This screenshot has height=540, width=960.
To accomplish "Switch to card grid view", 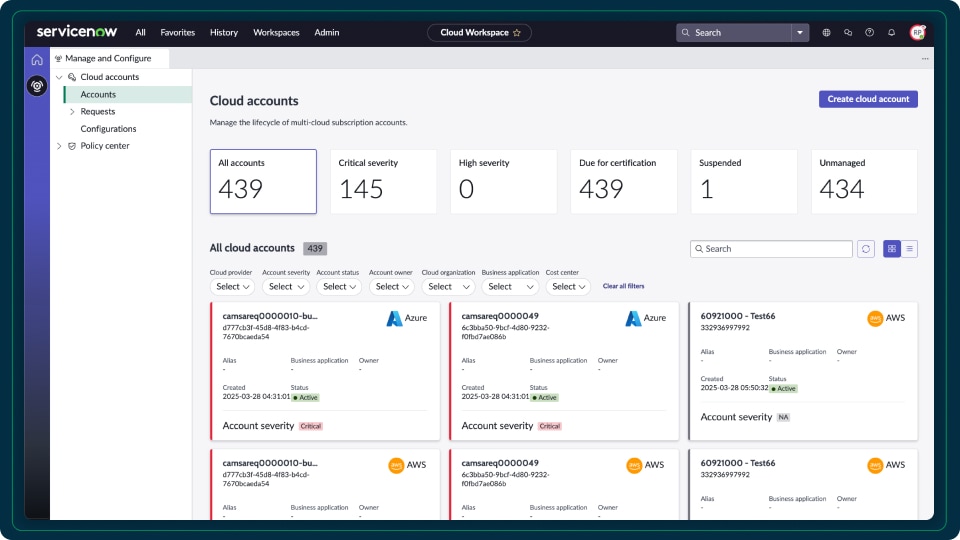I will click(892, 249).
